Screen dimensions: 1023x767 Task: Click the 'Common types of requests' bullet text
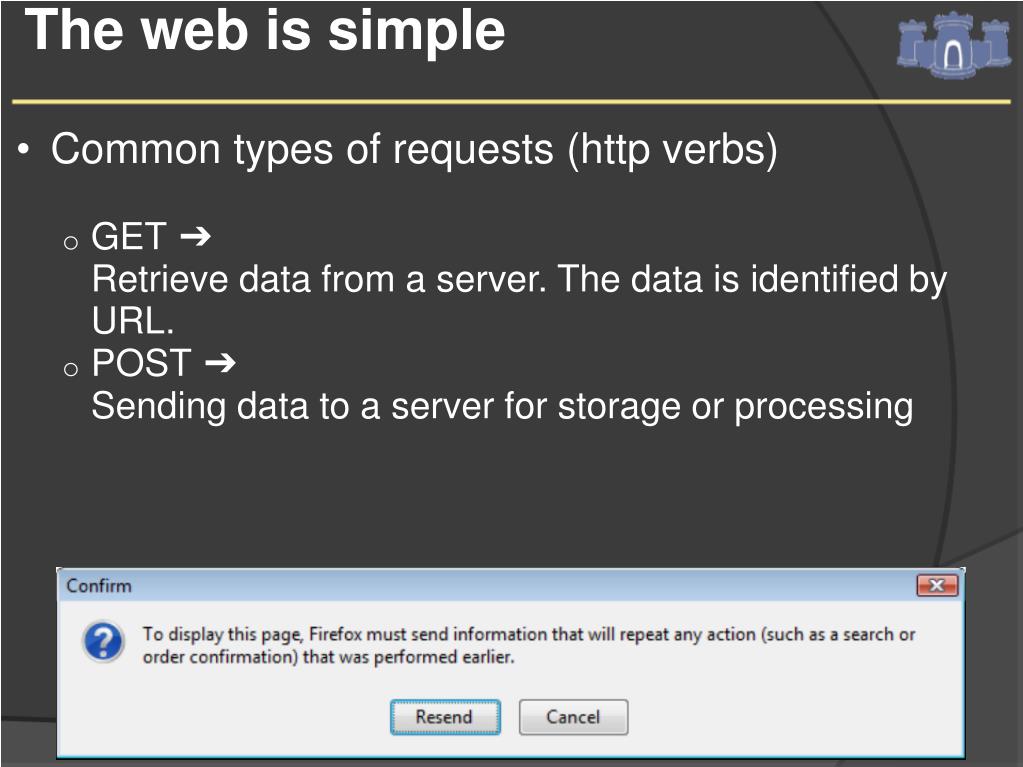414,150
